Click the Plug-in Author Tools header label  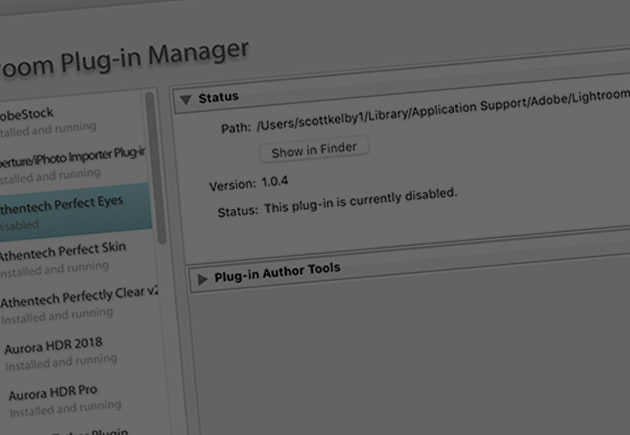click(277, 272)
